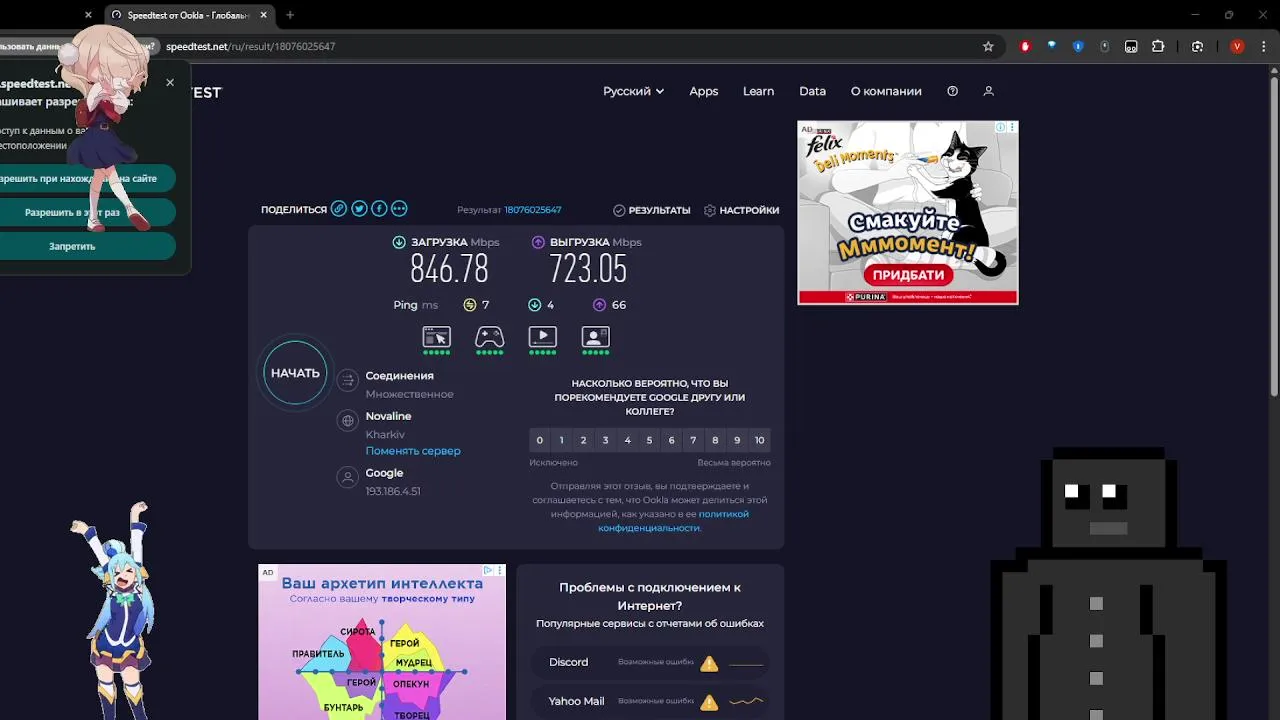1280x720 pixels.
Task: Click the Kharkiv server location text
Action: point(385,435)
